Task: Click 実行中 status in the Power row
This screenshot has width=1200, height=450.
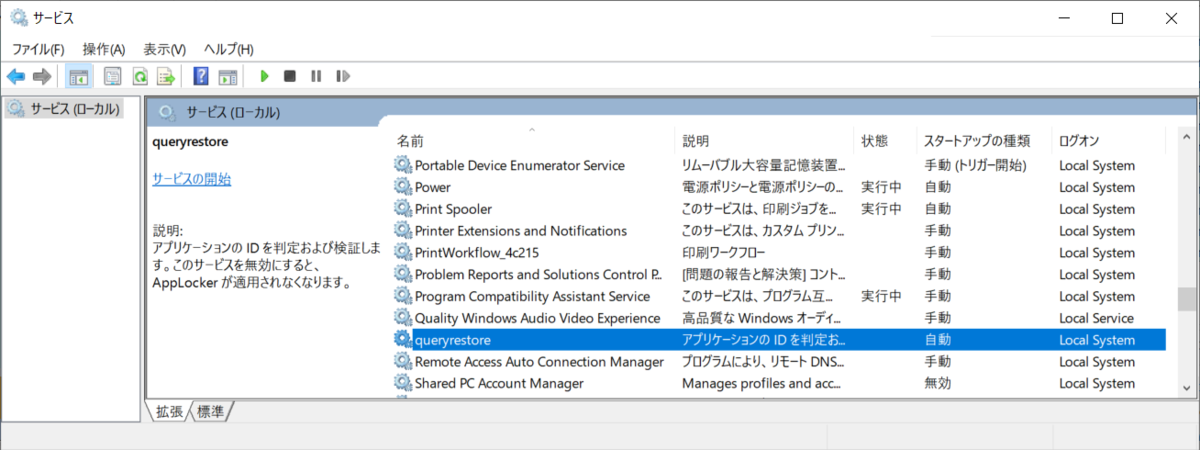Action: pos(881,187)
